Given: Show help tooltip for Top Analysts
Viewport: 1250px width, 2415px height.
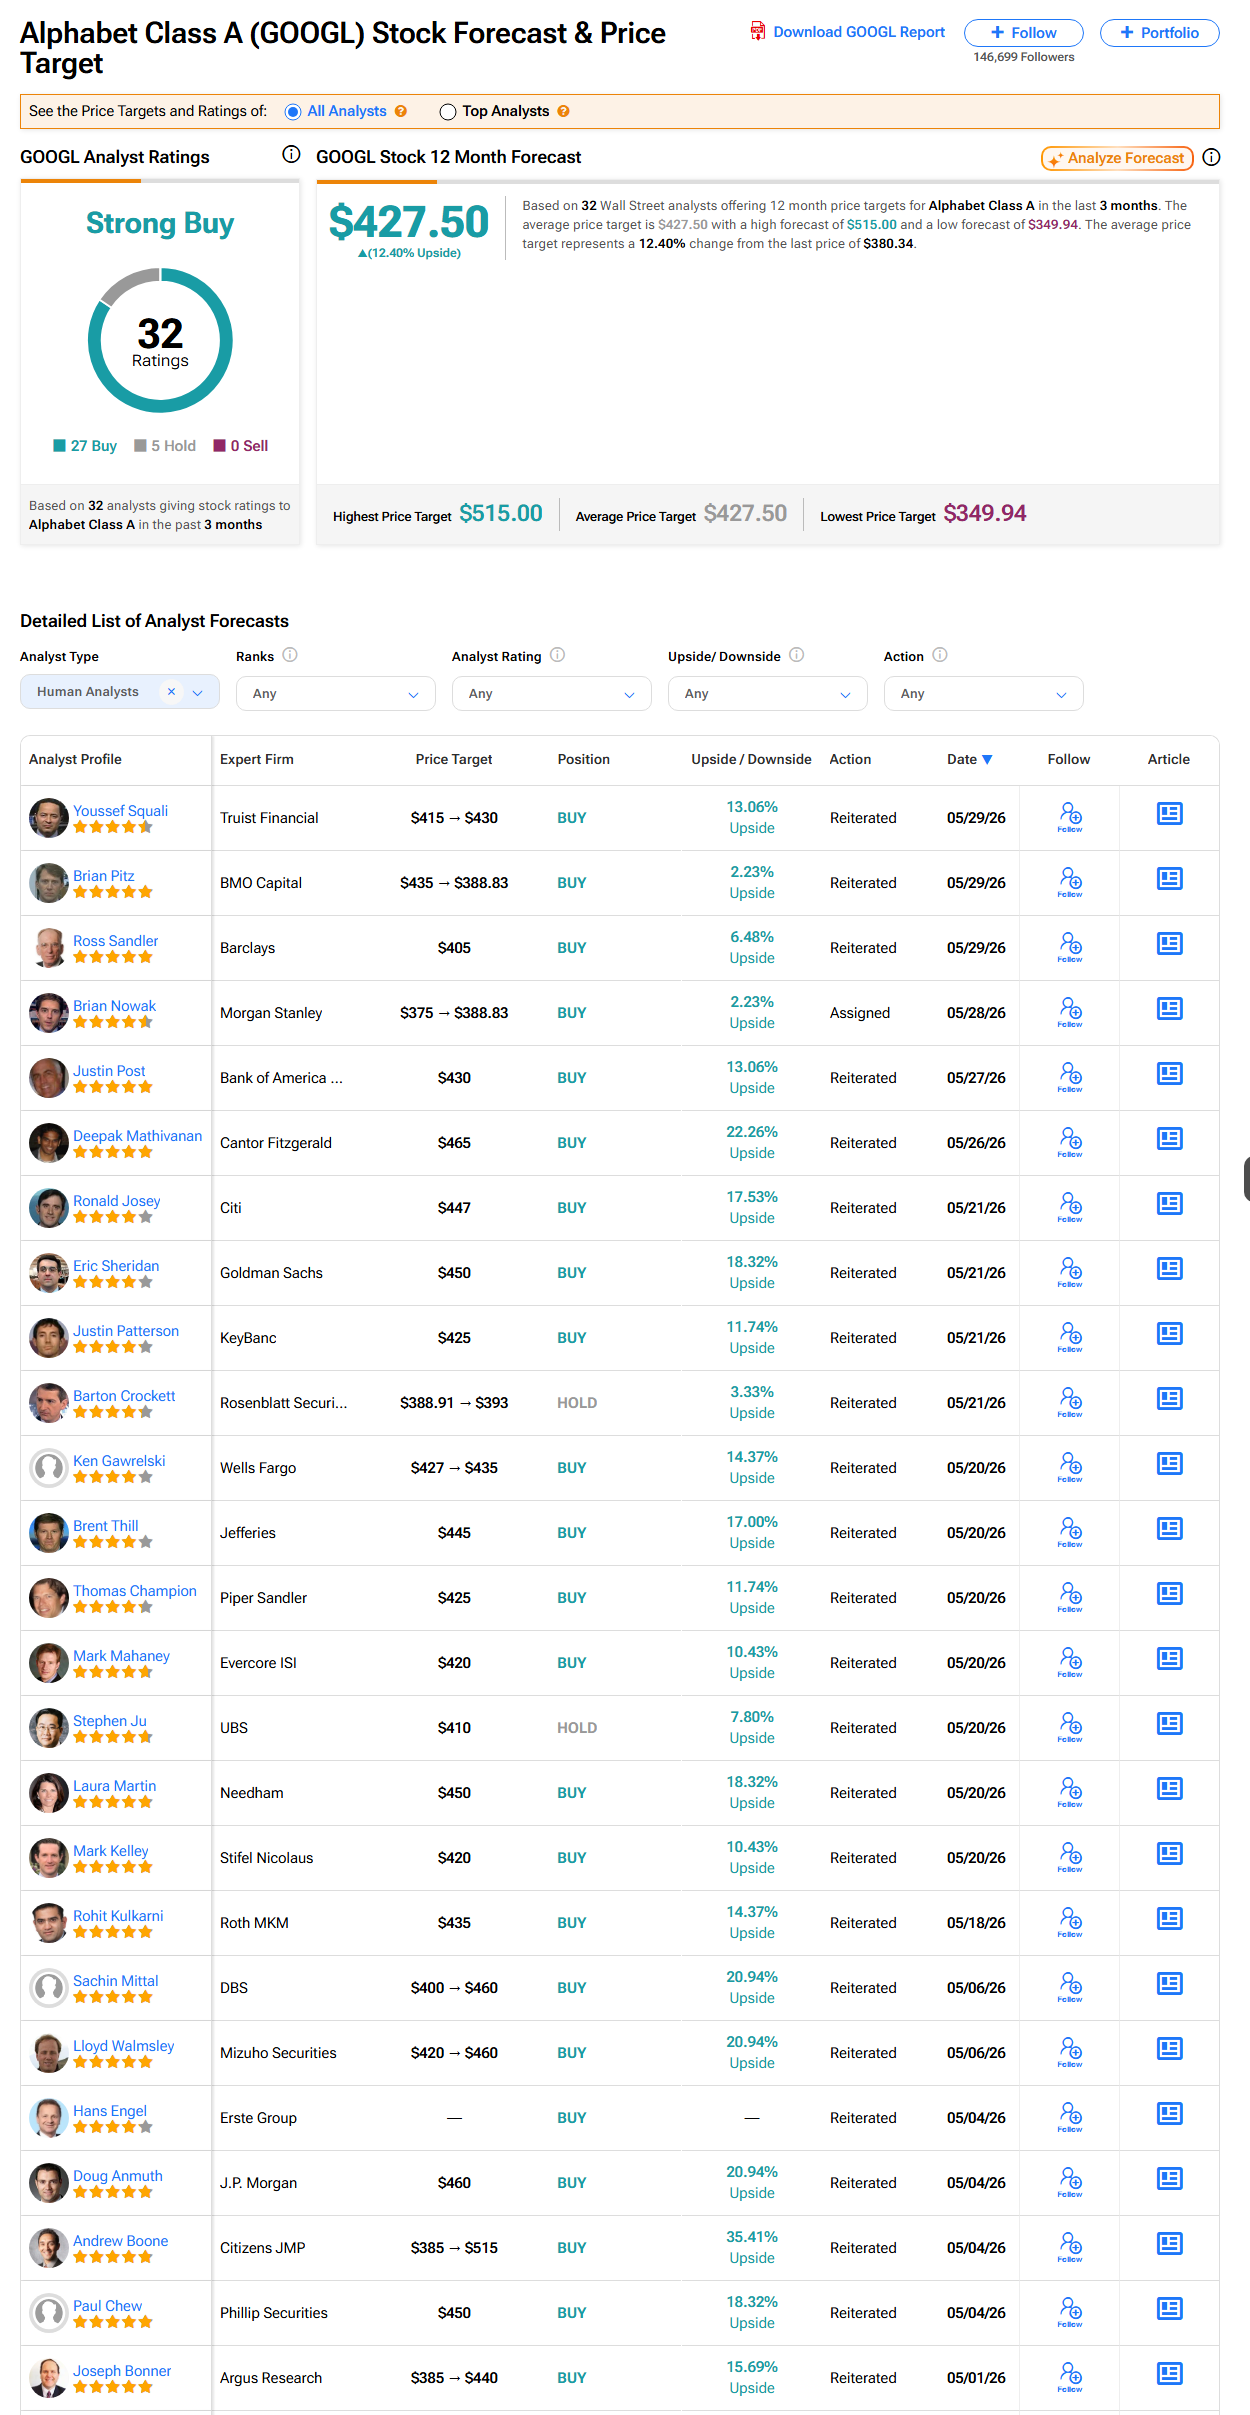Looking at the screenshot, I should 564,111.
